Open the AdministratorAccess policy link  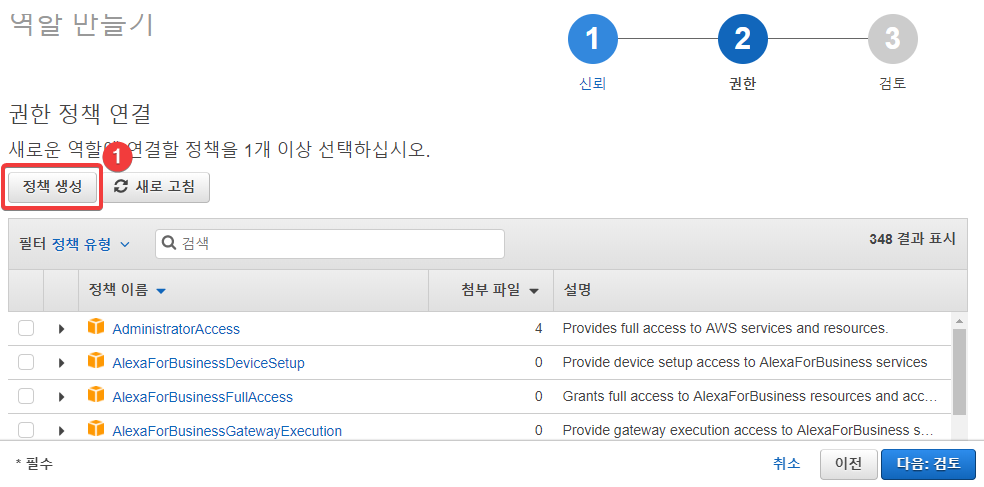[x=176, y=329]
